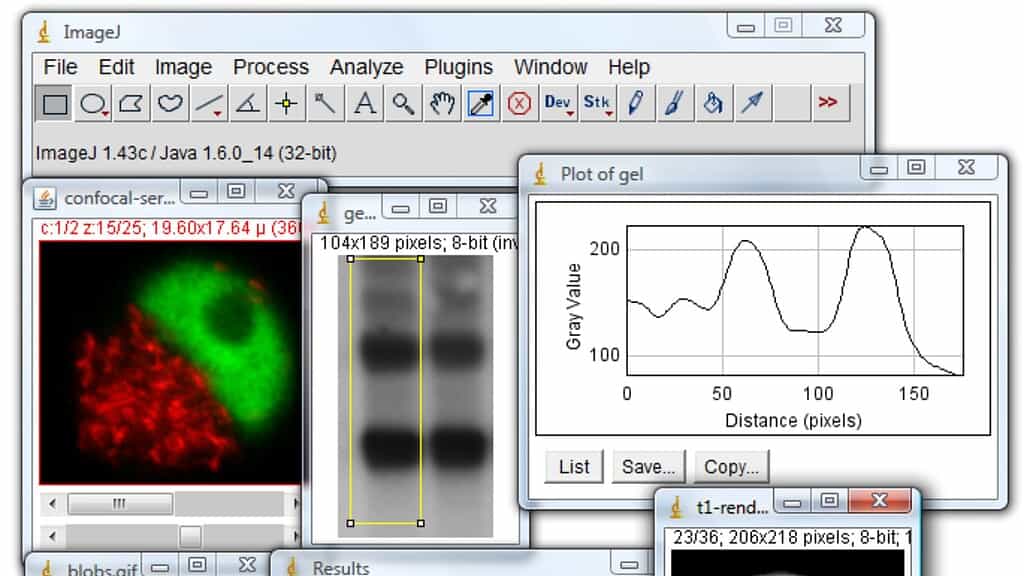Click the Copy... button in Plot window
The width and height of the screenshot is (1024, 576).
point(731,467)
